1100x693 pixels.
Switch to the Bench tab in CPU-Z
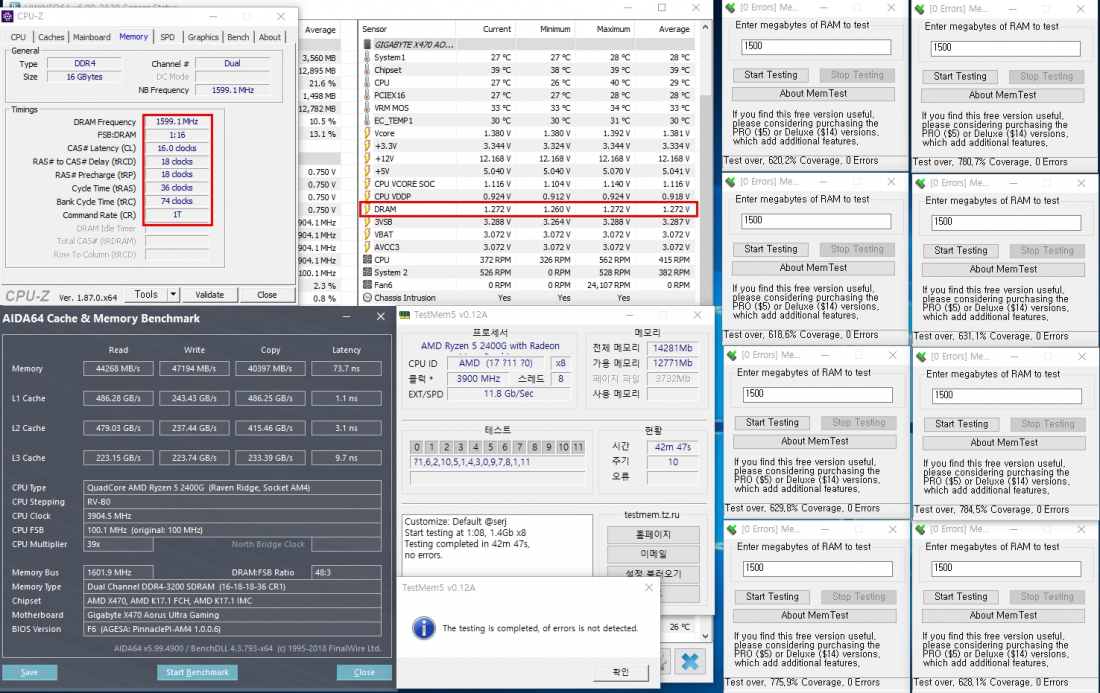point(238,37)
